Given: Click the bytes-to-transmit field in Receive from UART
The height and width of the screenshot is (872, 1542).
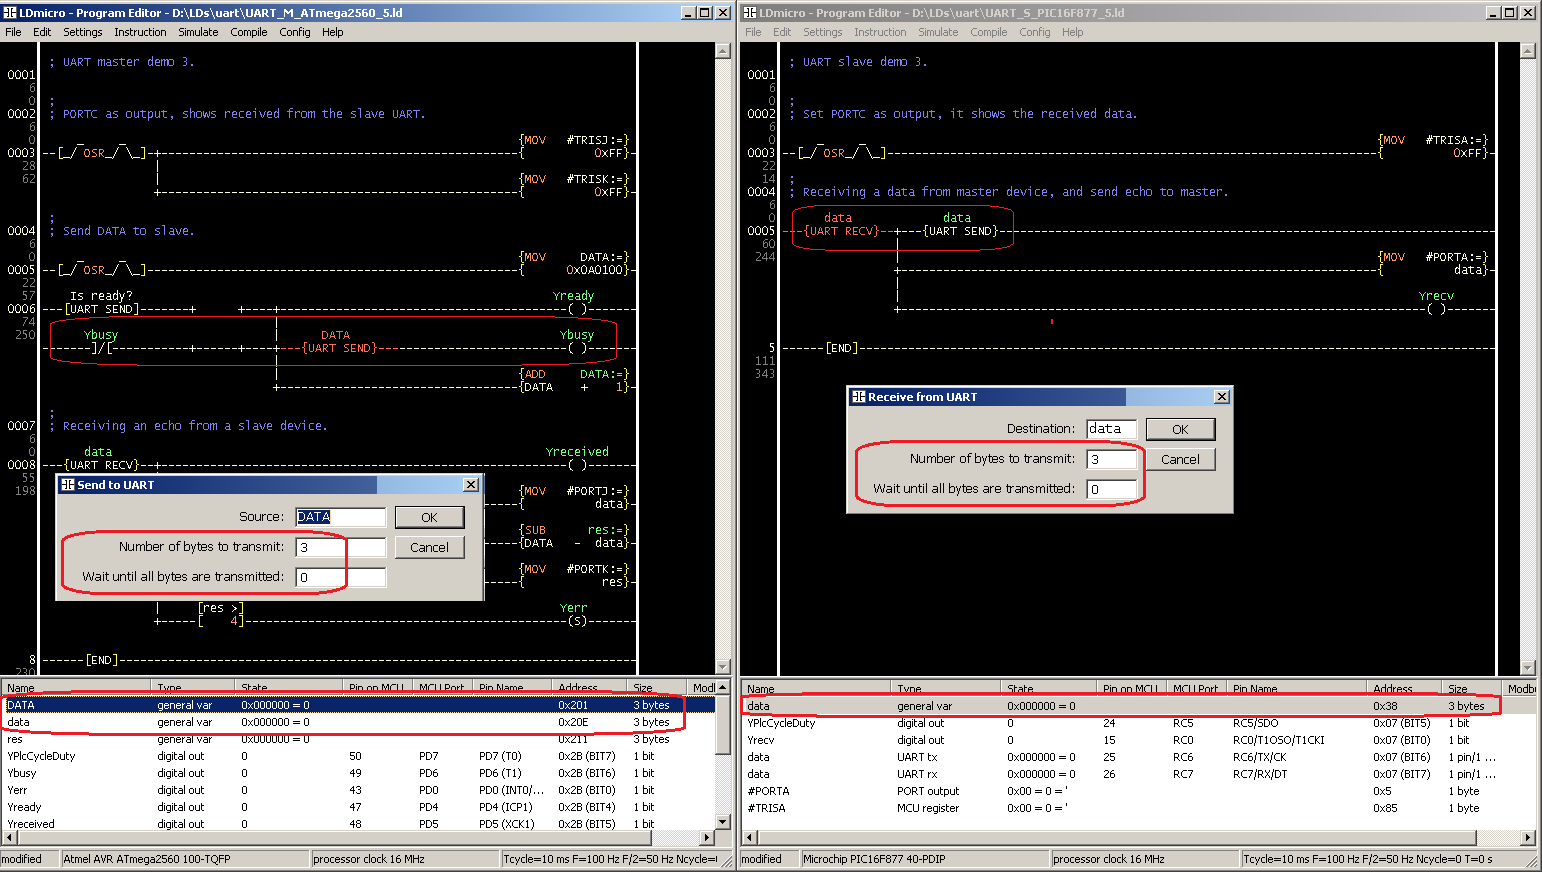Looking at the screenshot, I should [x=1111, y=459].
